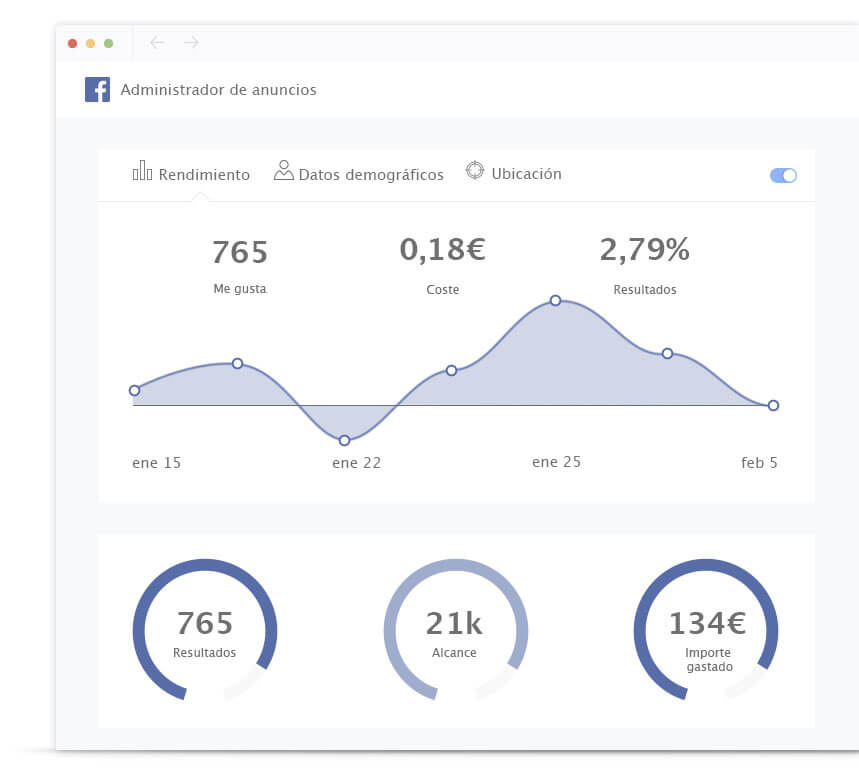Click the Rendimiento bar chart icon

[x=142, y=171]
